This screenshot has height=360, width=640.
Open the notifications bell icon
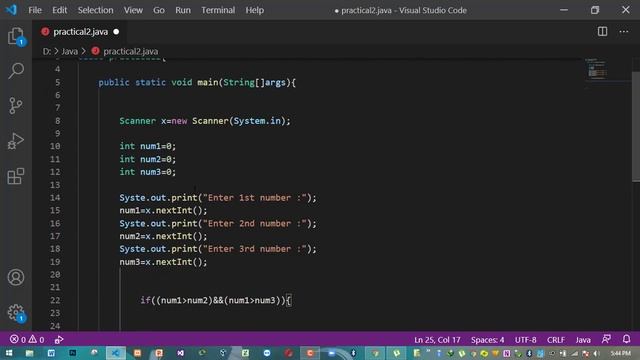coord(627,339)
